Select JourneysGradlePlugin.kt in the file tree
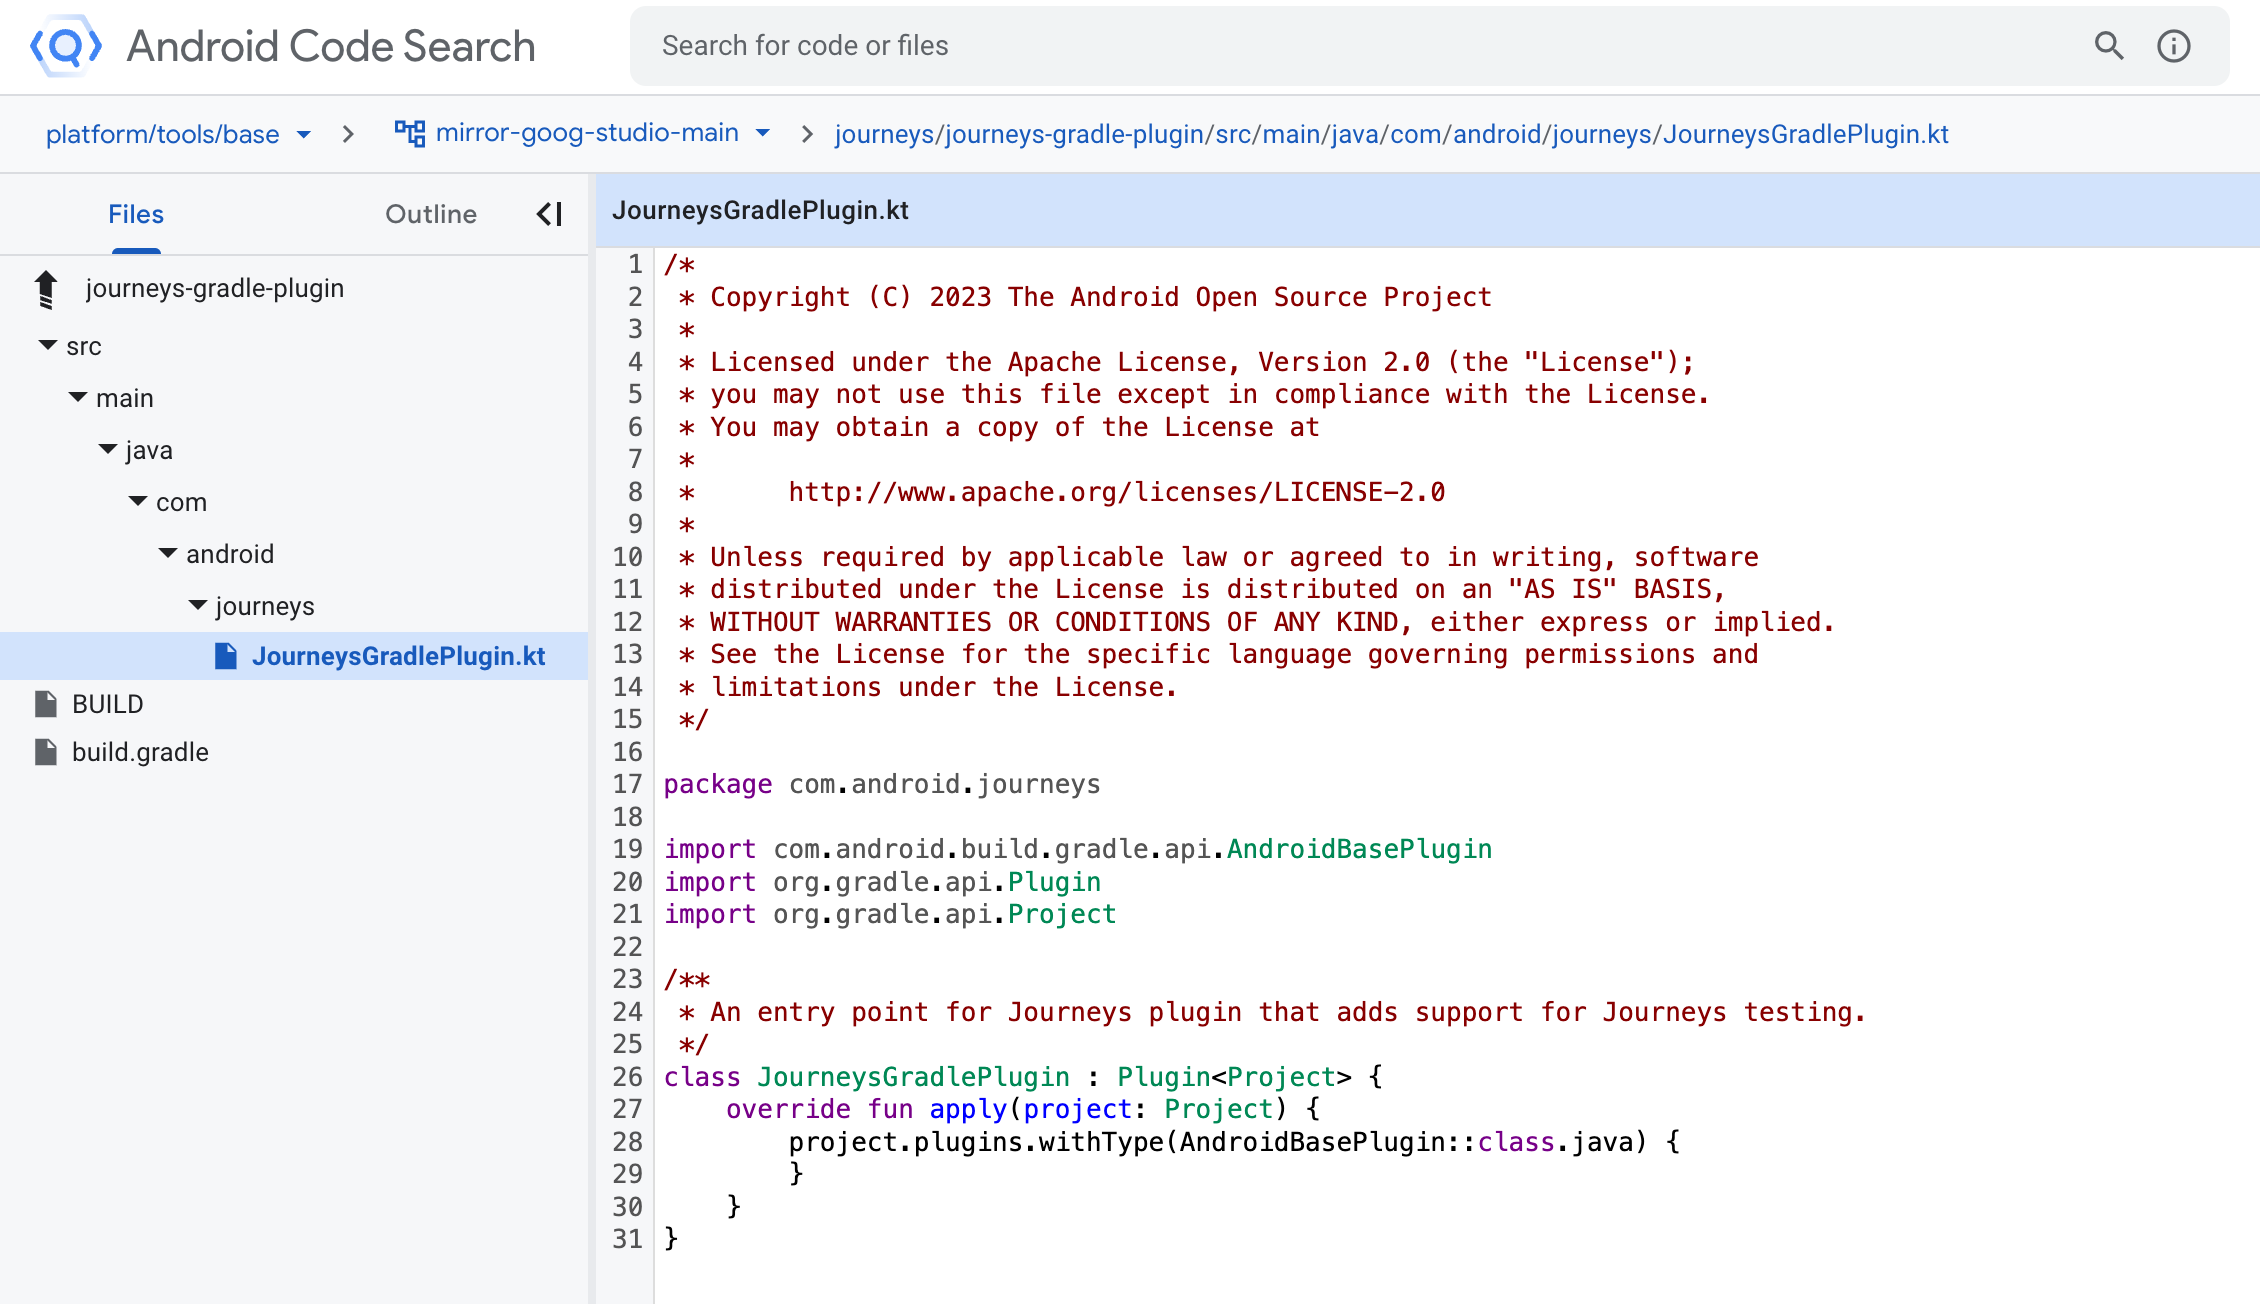Viewport: 2260px width, 1304px height. click(398, 656)
